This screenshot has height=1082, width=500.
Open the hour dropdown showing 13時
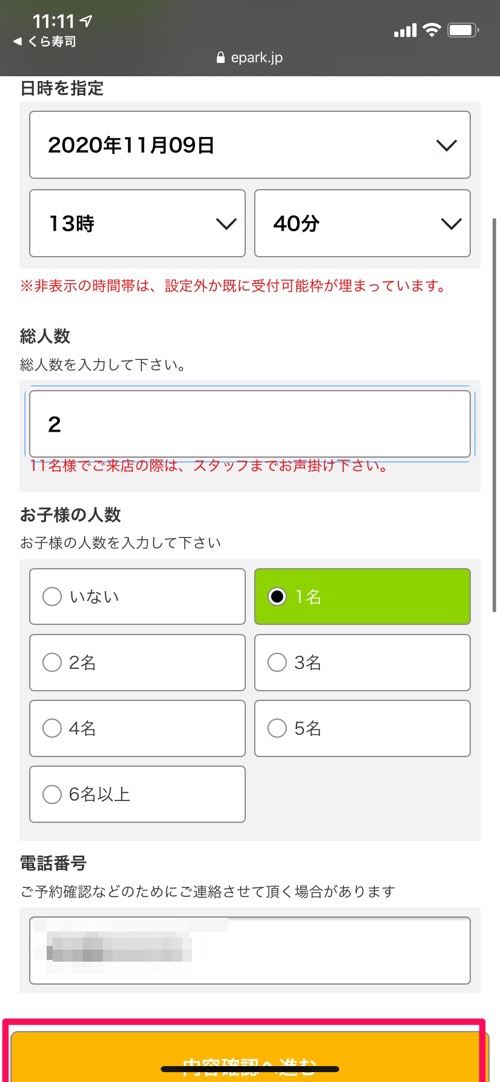coord(137,223)
